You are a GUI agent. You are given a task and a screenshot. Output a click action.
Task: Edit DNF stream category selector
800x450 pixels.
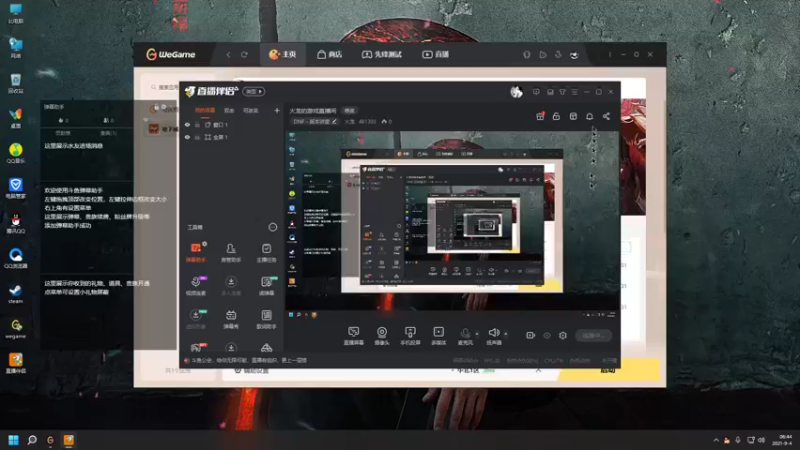[x=314, y=121]
